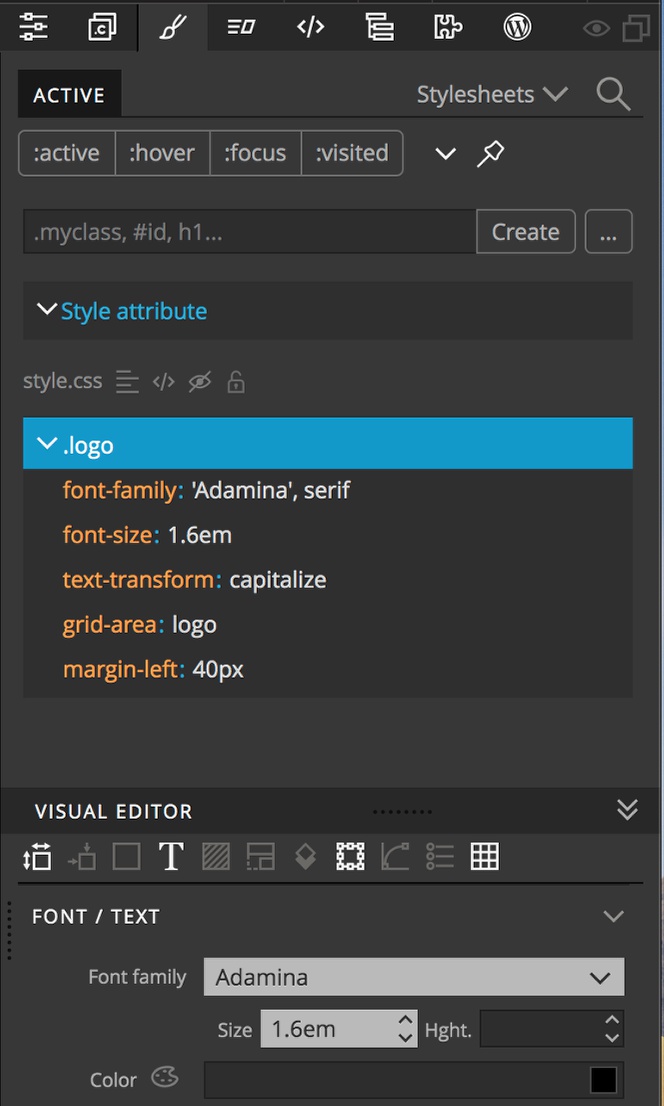The image size is (664, 1106).
Task: Select the Text section icon in Visual Editor
Action: click(171, 857)
